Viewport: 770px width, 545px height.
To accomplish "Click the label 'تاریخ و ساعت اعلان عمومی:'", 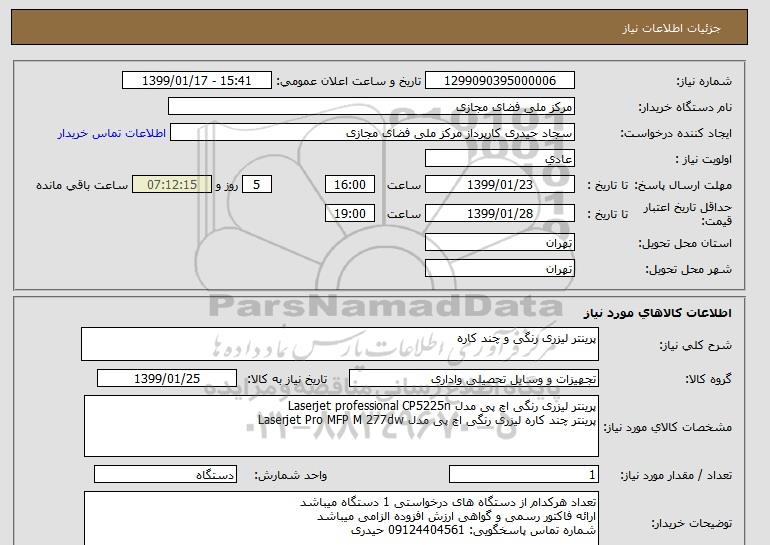I will [349, 81].
